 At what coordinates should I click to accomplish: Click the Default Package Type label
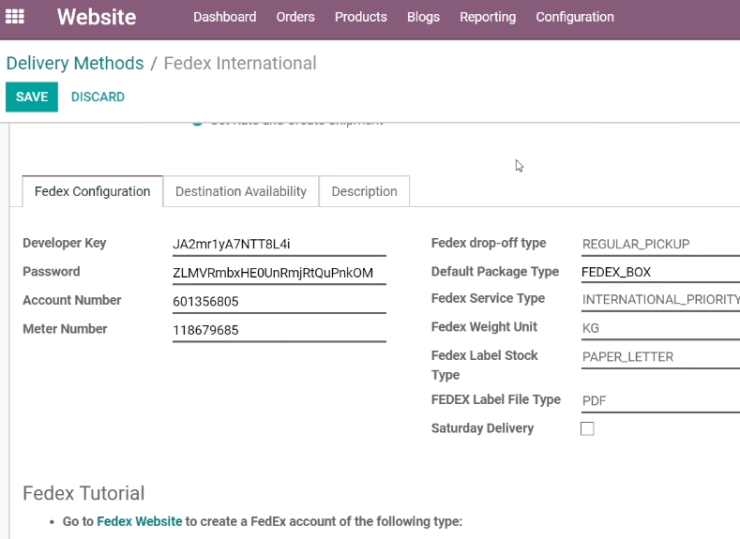click(x=495, y=271)
